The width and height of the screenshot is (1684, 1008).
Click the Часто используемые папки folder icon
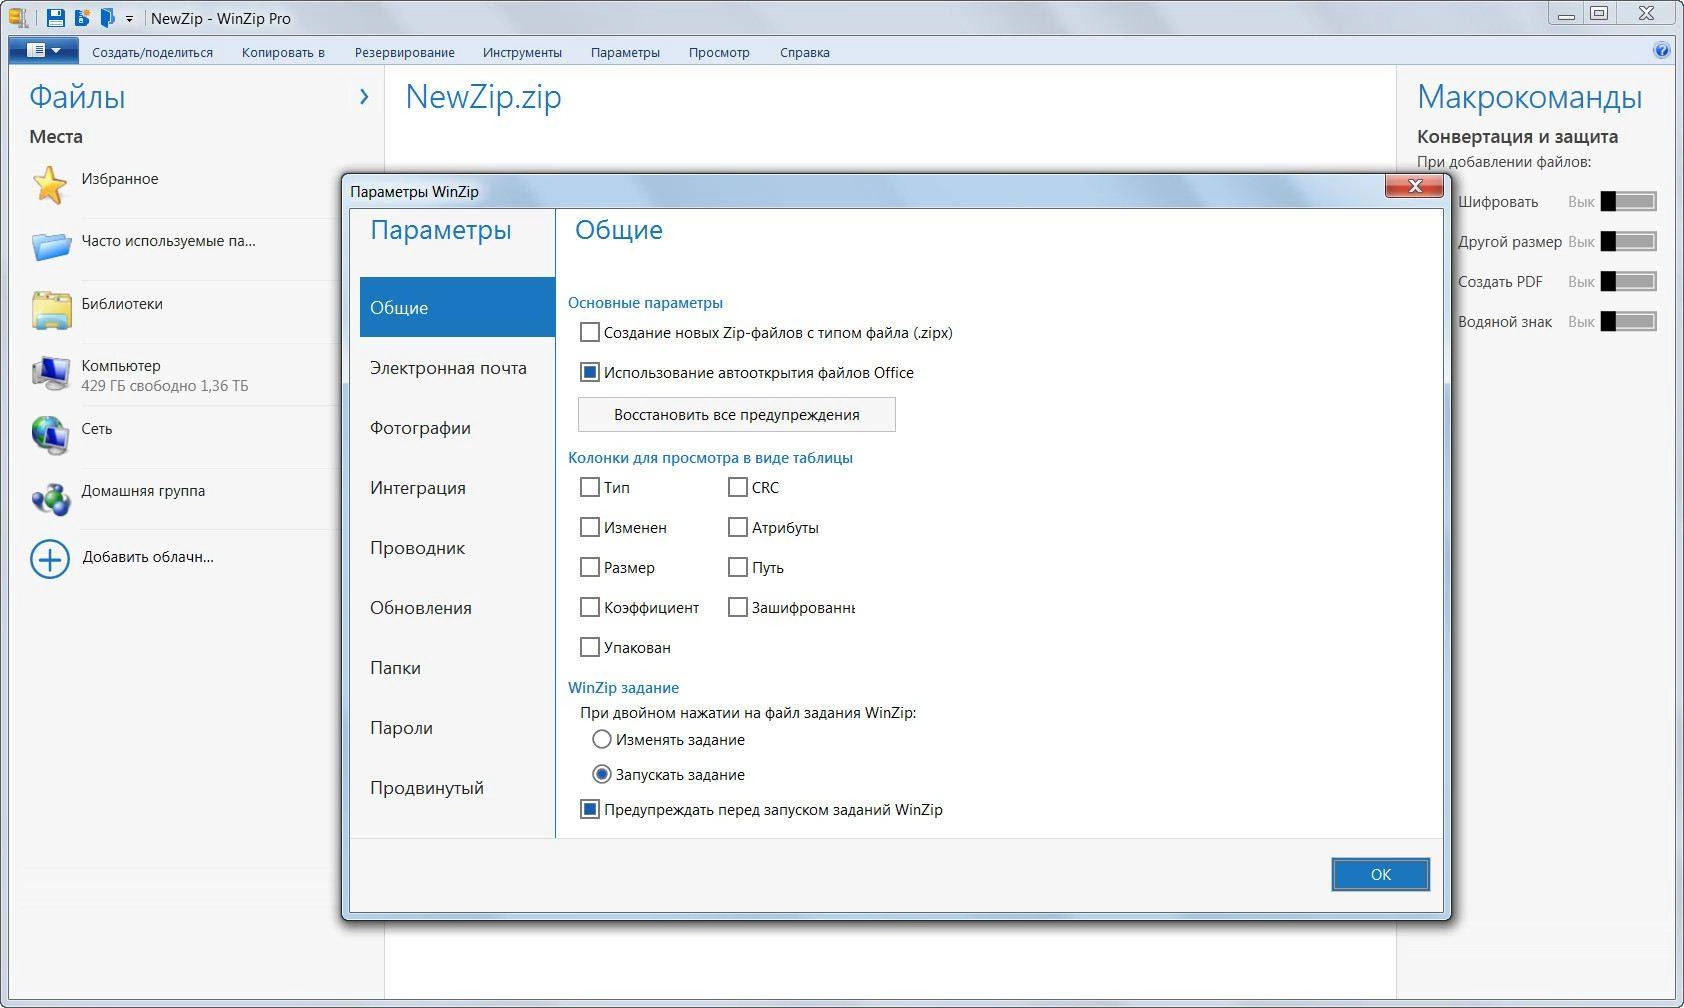pos(50,245)
